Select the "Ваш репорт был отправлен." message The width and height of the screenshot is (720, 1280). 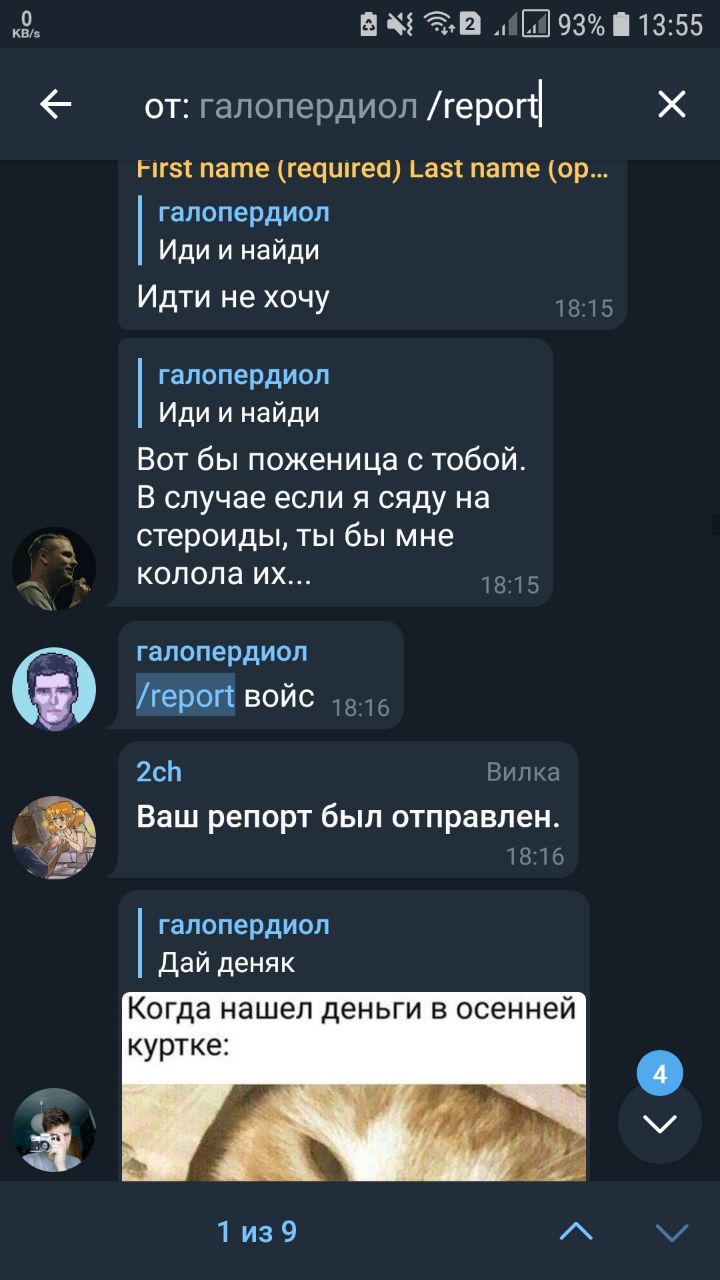coord(348,817)
